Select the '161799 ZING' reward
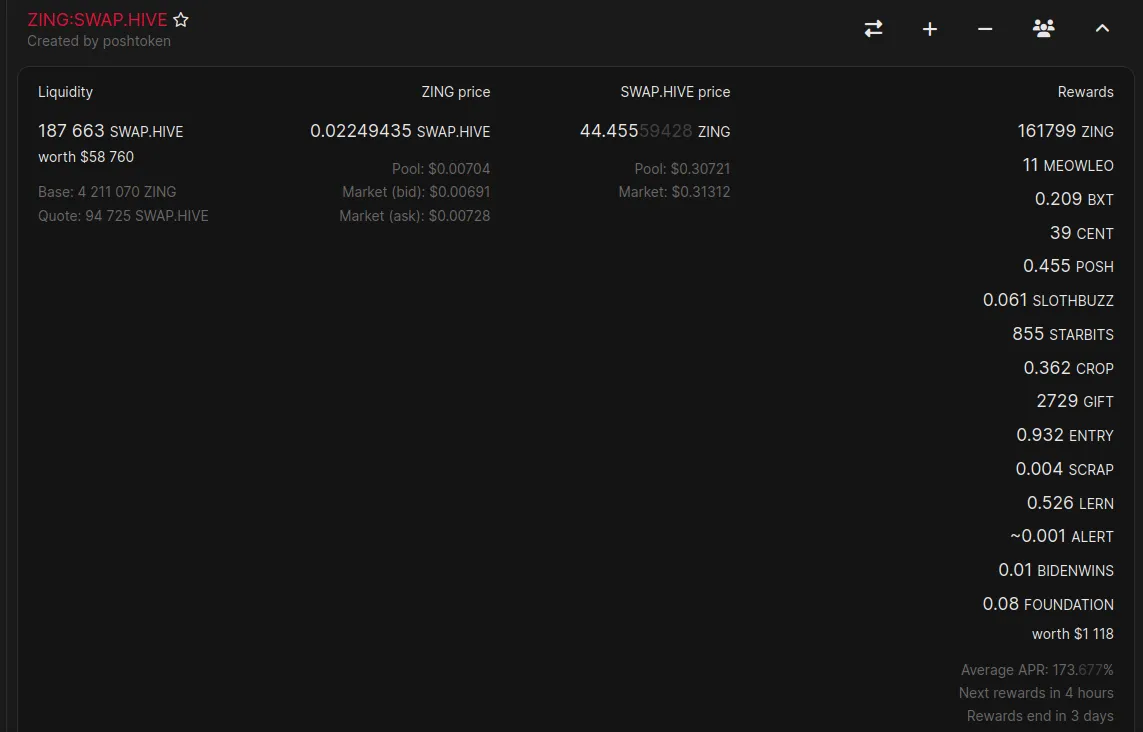The height and width of the screenshot is (732, 1143). [x=1065, y=131]
